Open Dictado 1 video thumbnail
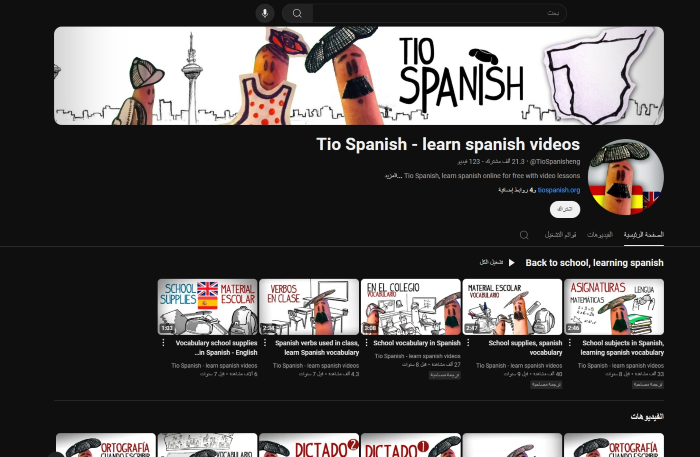This screenshot has width=700, height=457. (x=411, y=445)
